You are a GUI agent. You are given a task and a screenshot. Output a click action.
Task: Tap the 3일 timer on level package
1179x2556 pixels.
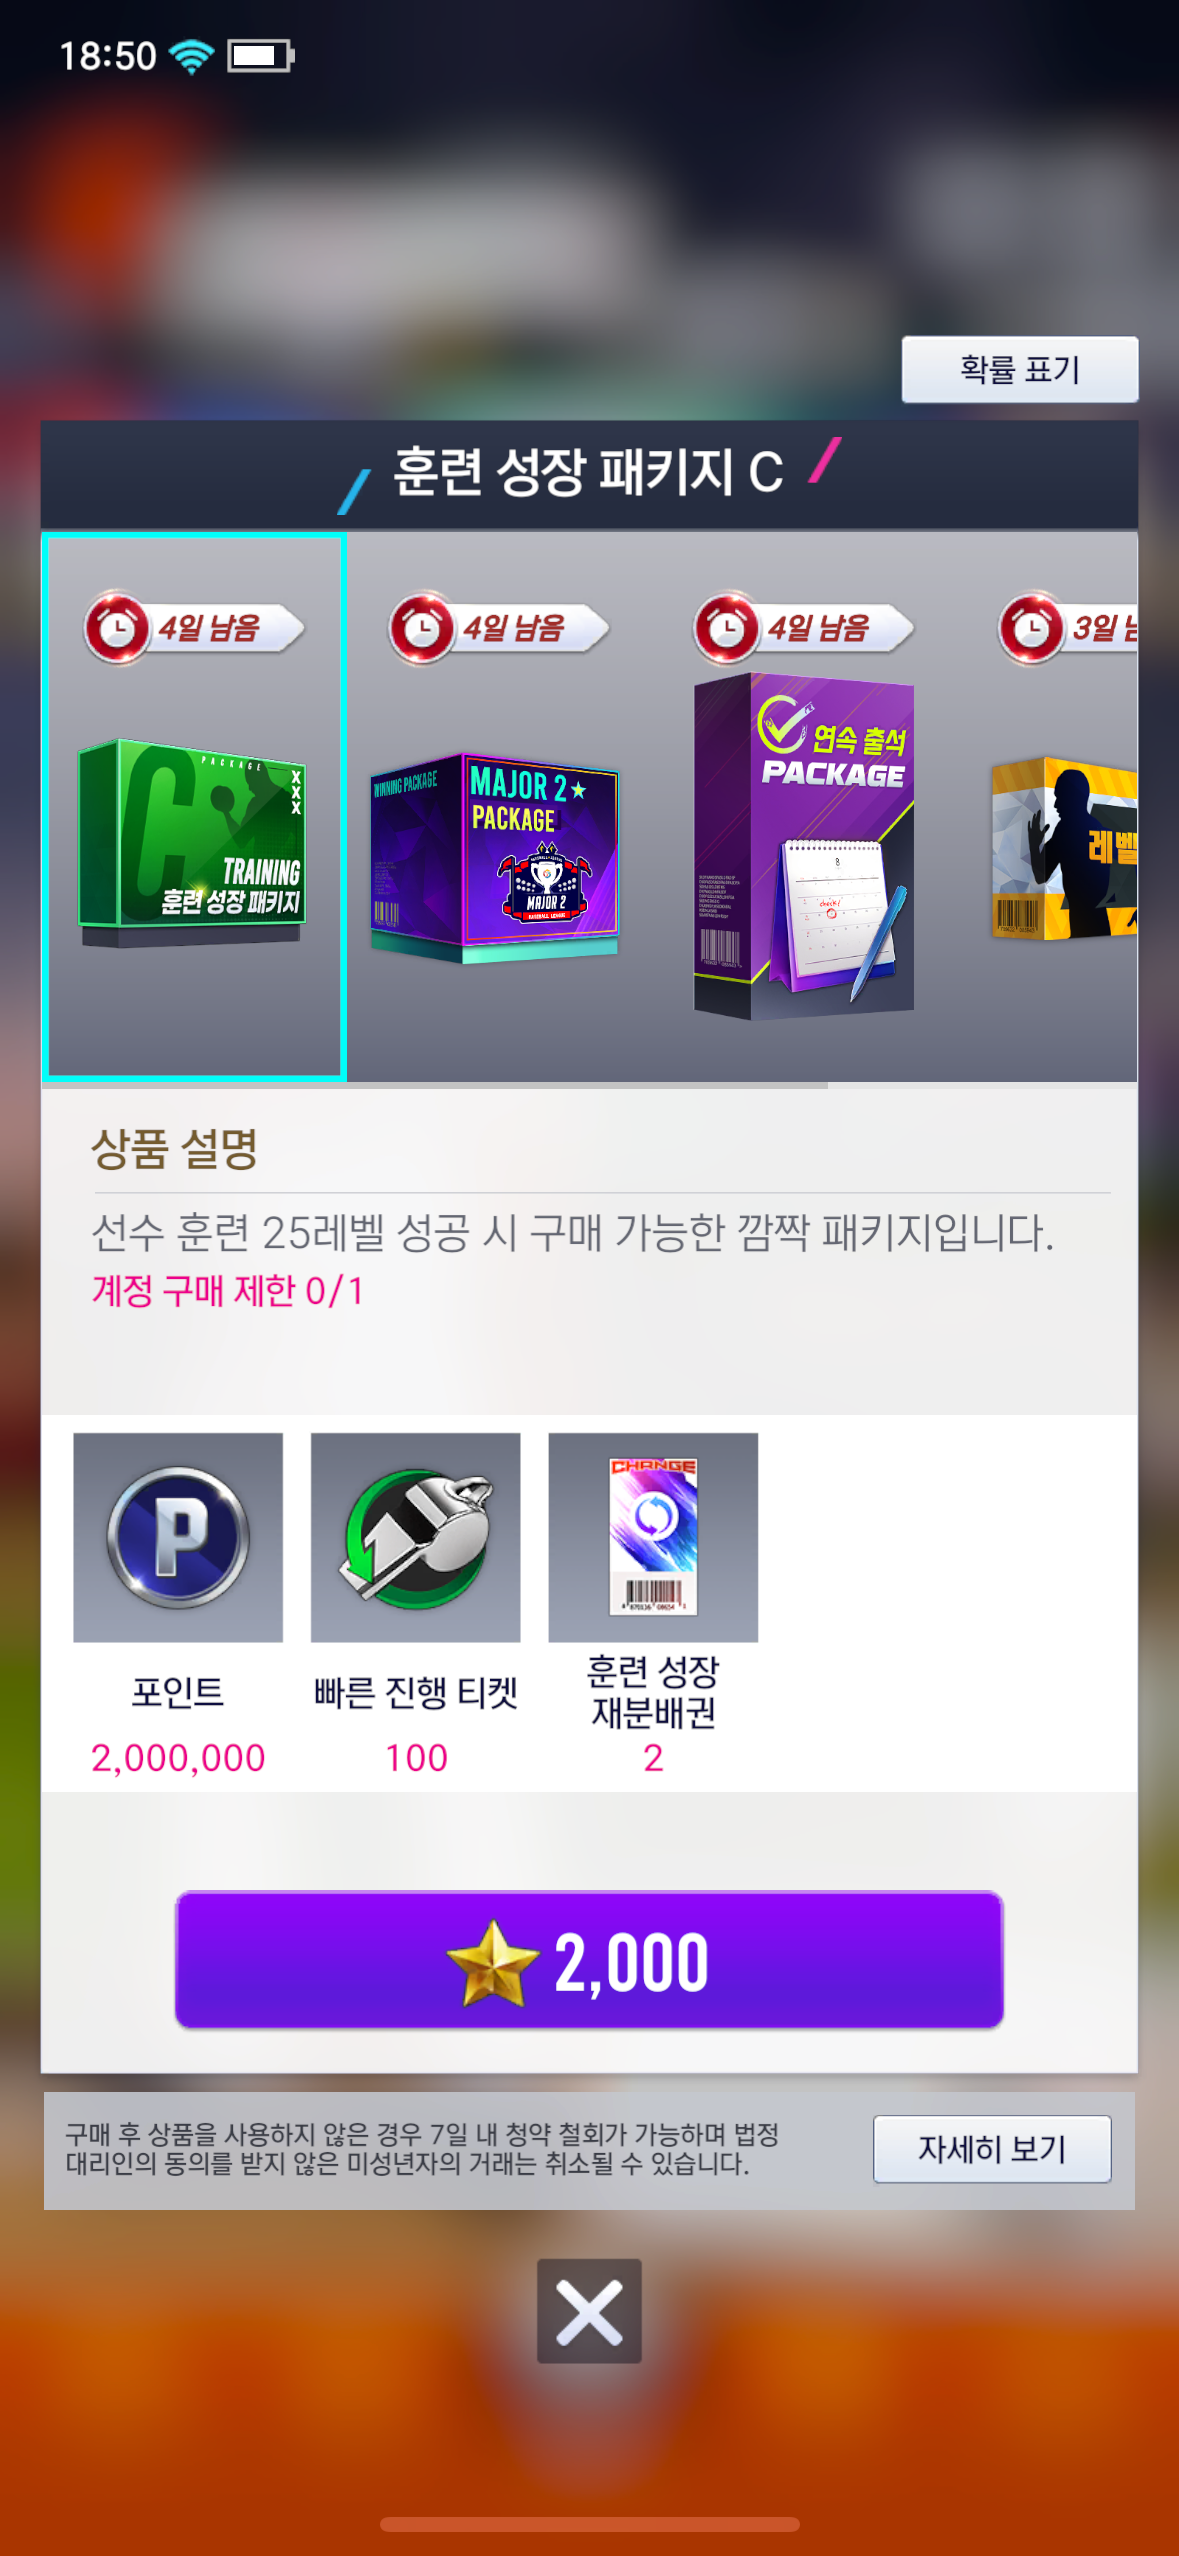(x=1068, y=627)
